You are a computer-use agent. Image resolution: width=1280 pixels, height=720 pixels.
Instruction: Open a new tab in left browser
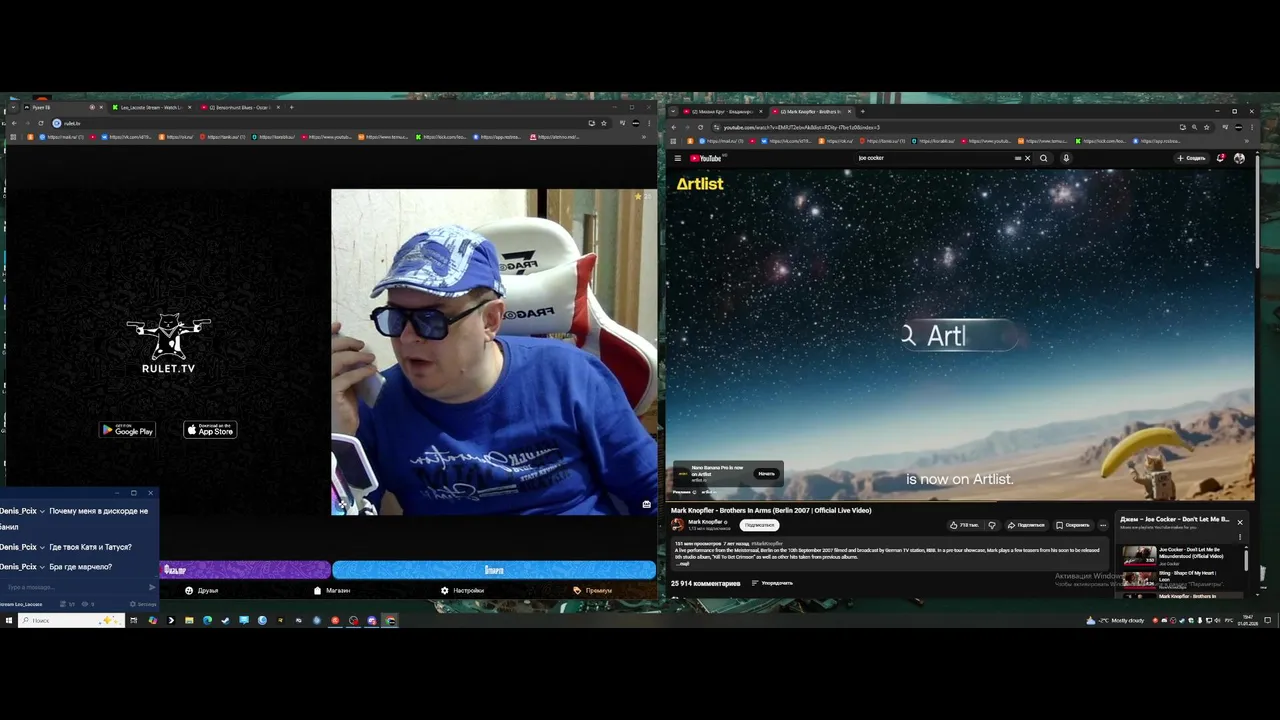291,107
